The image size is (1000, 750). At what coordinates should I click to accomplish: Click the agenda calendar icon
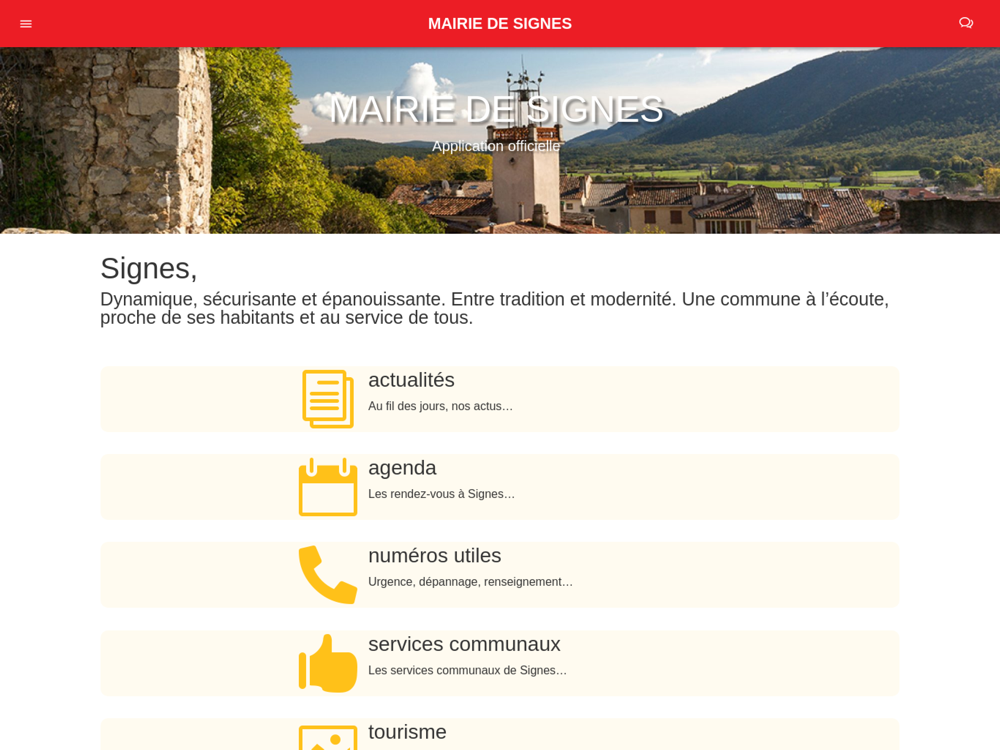[x=328, y=487]
